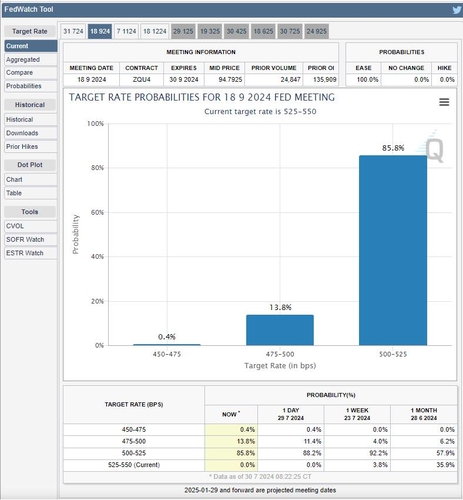Click the 88.2% one-day probability cell
This screenshot has height=500, width=463.
point(291,453)
